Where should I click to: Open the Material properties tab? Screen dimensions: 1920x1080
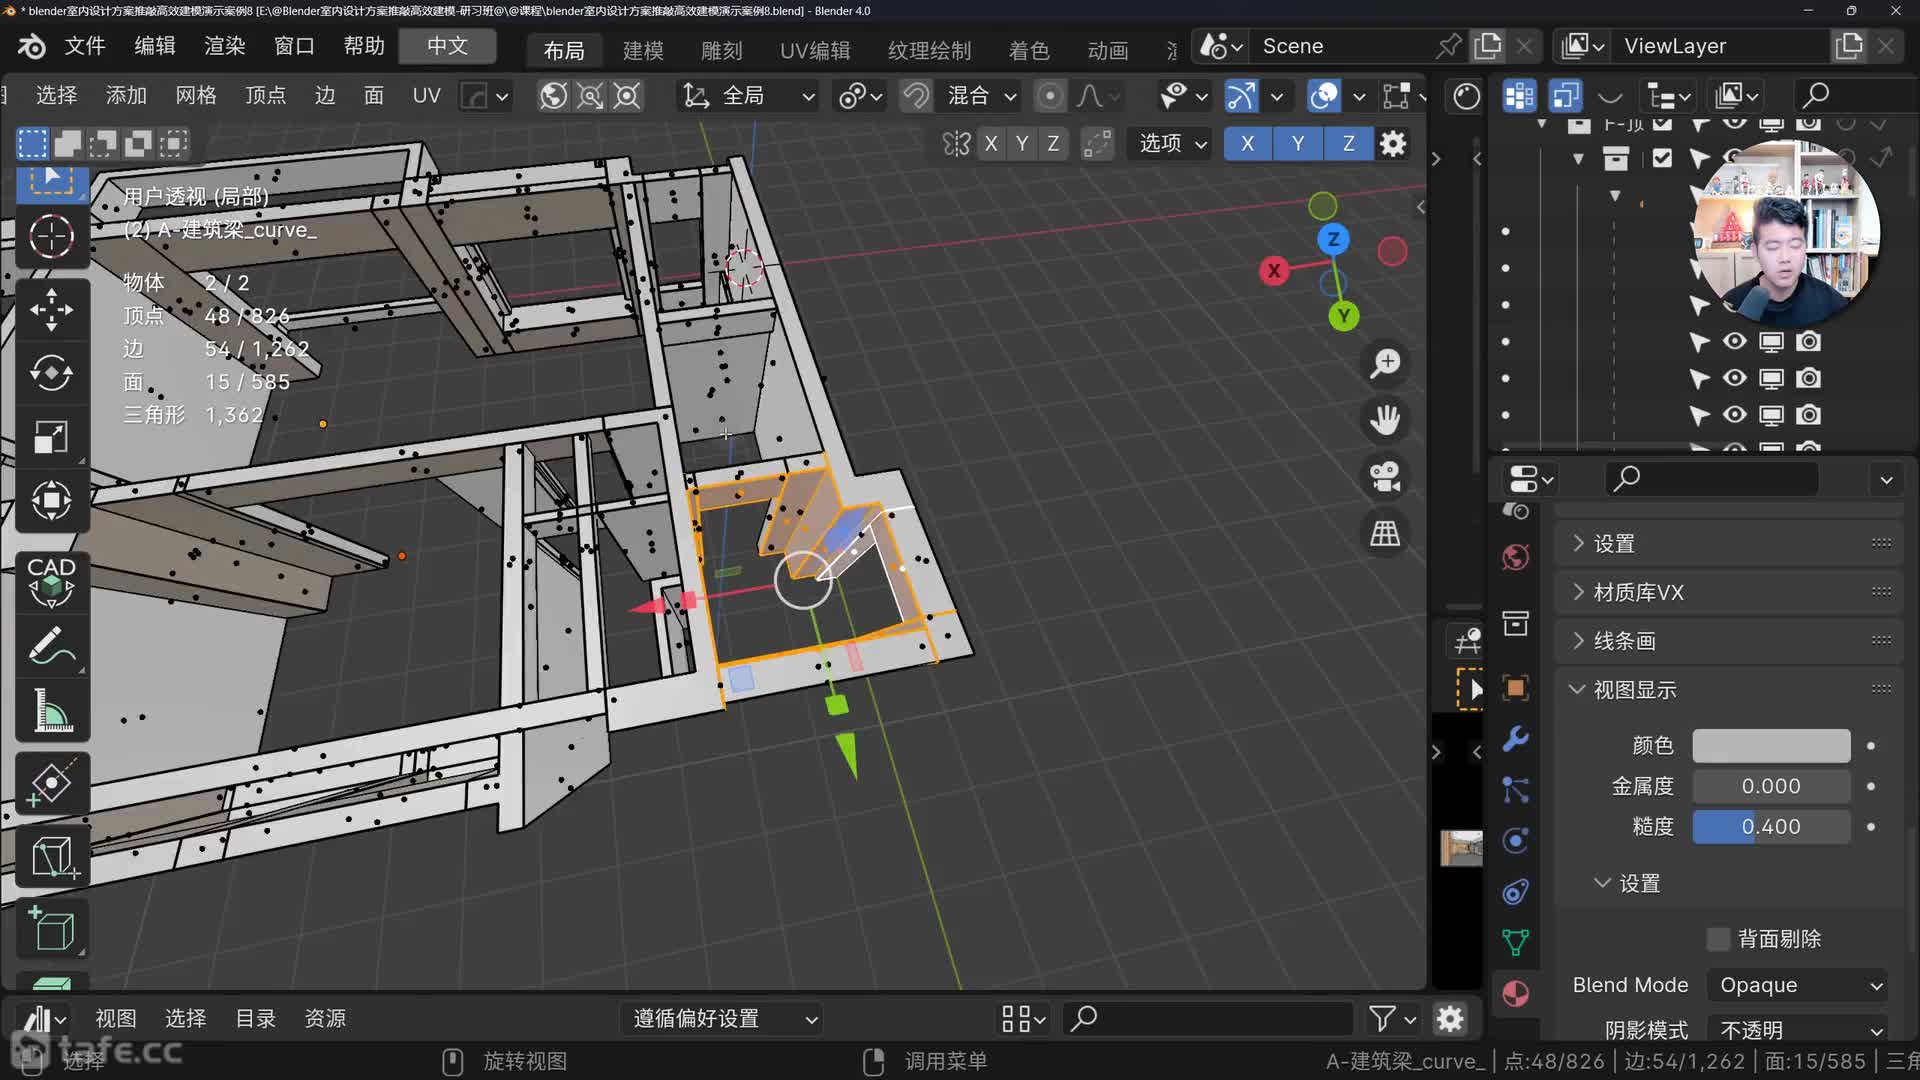coord(1515,993)
